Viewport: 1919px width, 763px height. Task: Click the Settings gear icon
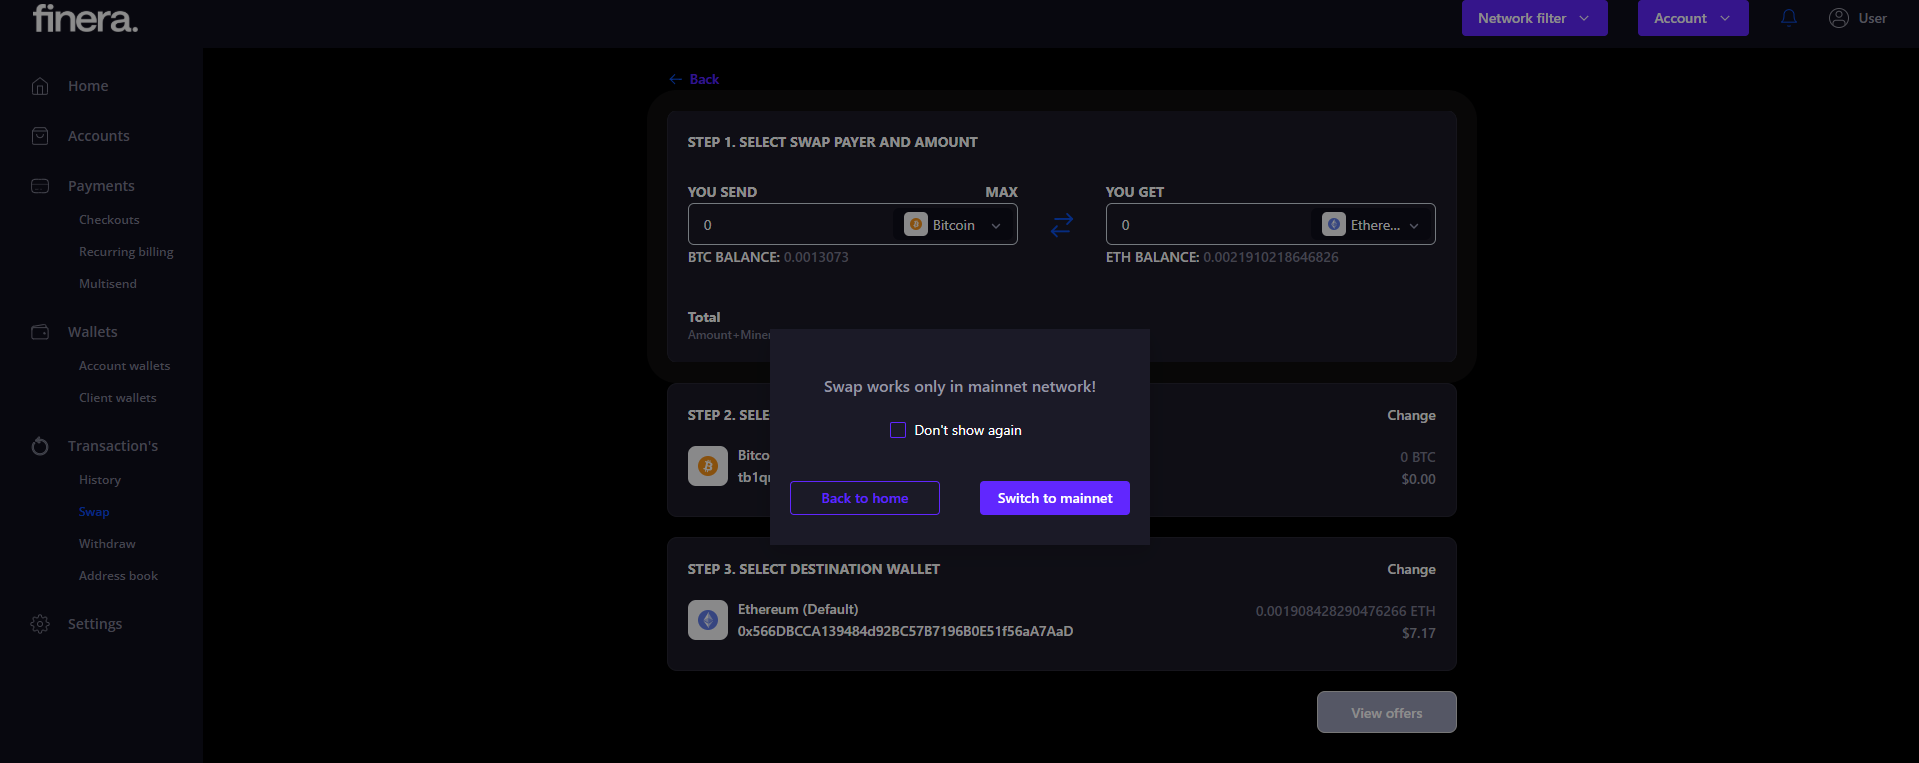[x=40, y=624]
